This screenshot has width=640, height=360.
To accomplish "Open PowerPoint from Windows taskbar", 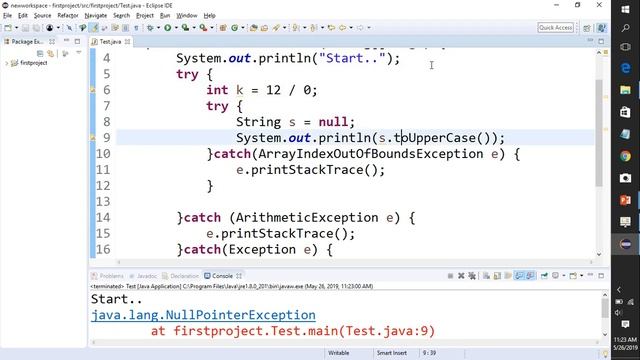I will [x=625, y=200].
